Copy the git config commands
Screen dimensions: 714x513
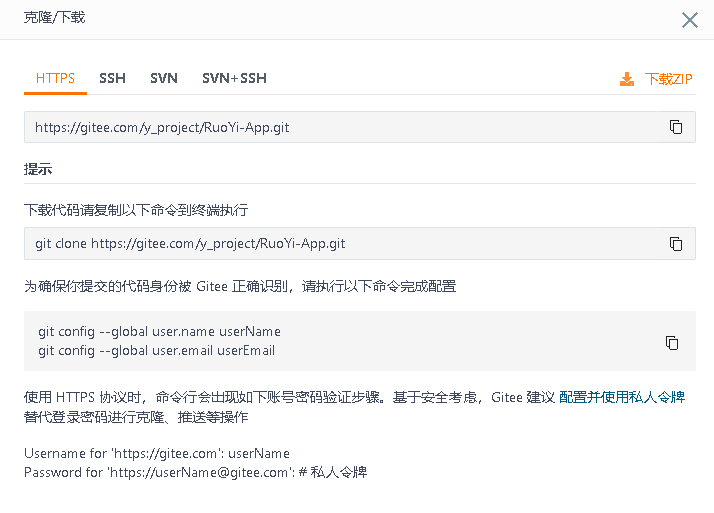(x=672, y=342)
